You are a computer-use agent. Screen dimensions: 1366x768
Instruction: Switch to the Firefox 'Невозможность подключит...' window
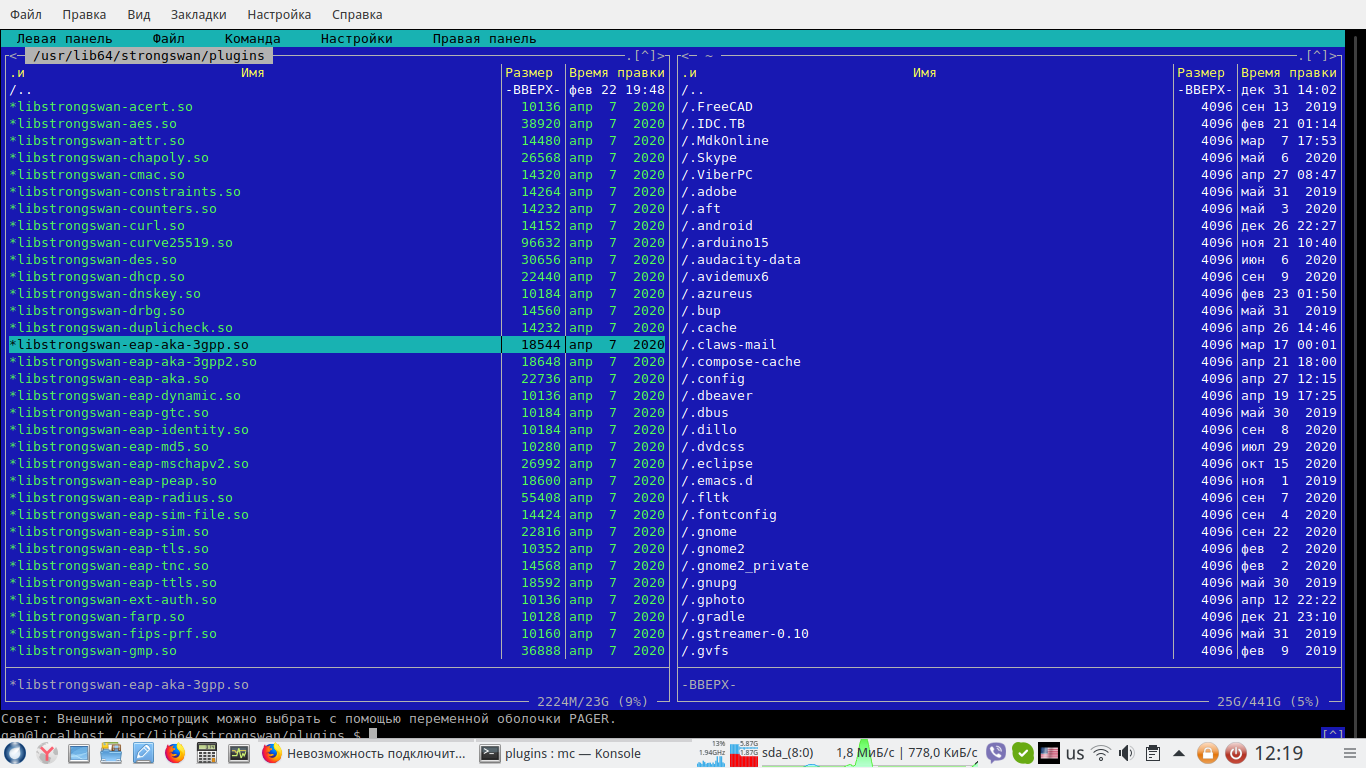tap(364, 753)
